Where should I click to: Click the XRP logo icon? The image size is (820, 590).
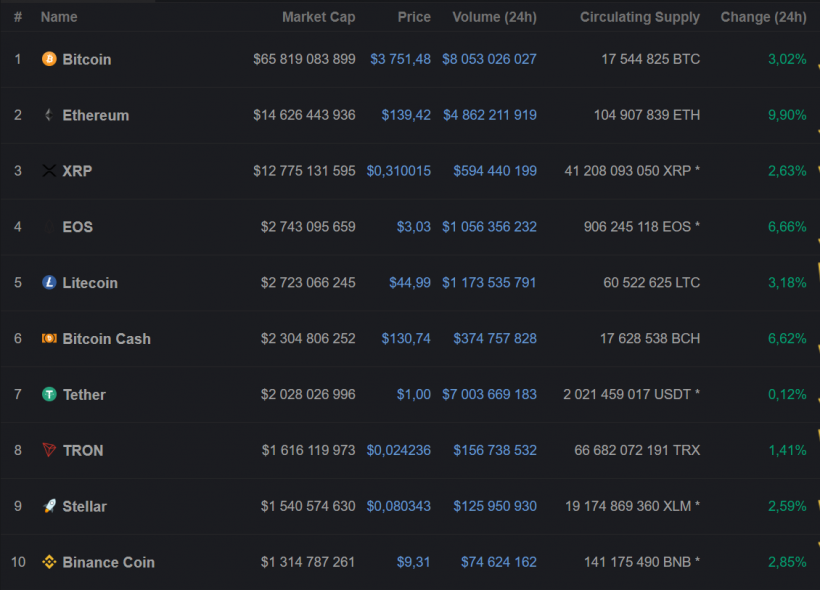point(49,171)
